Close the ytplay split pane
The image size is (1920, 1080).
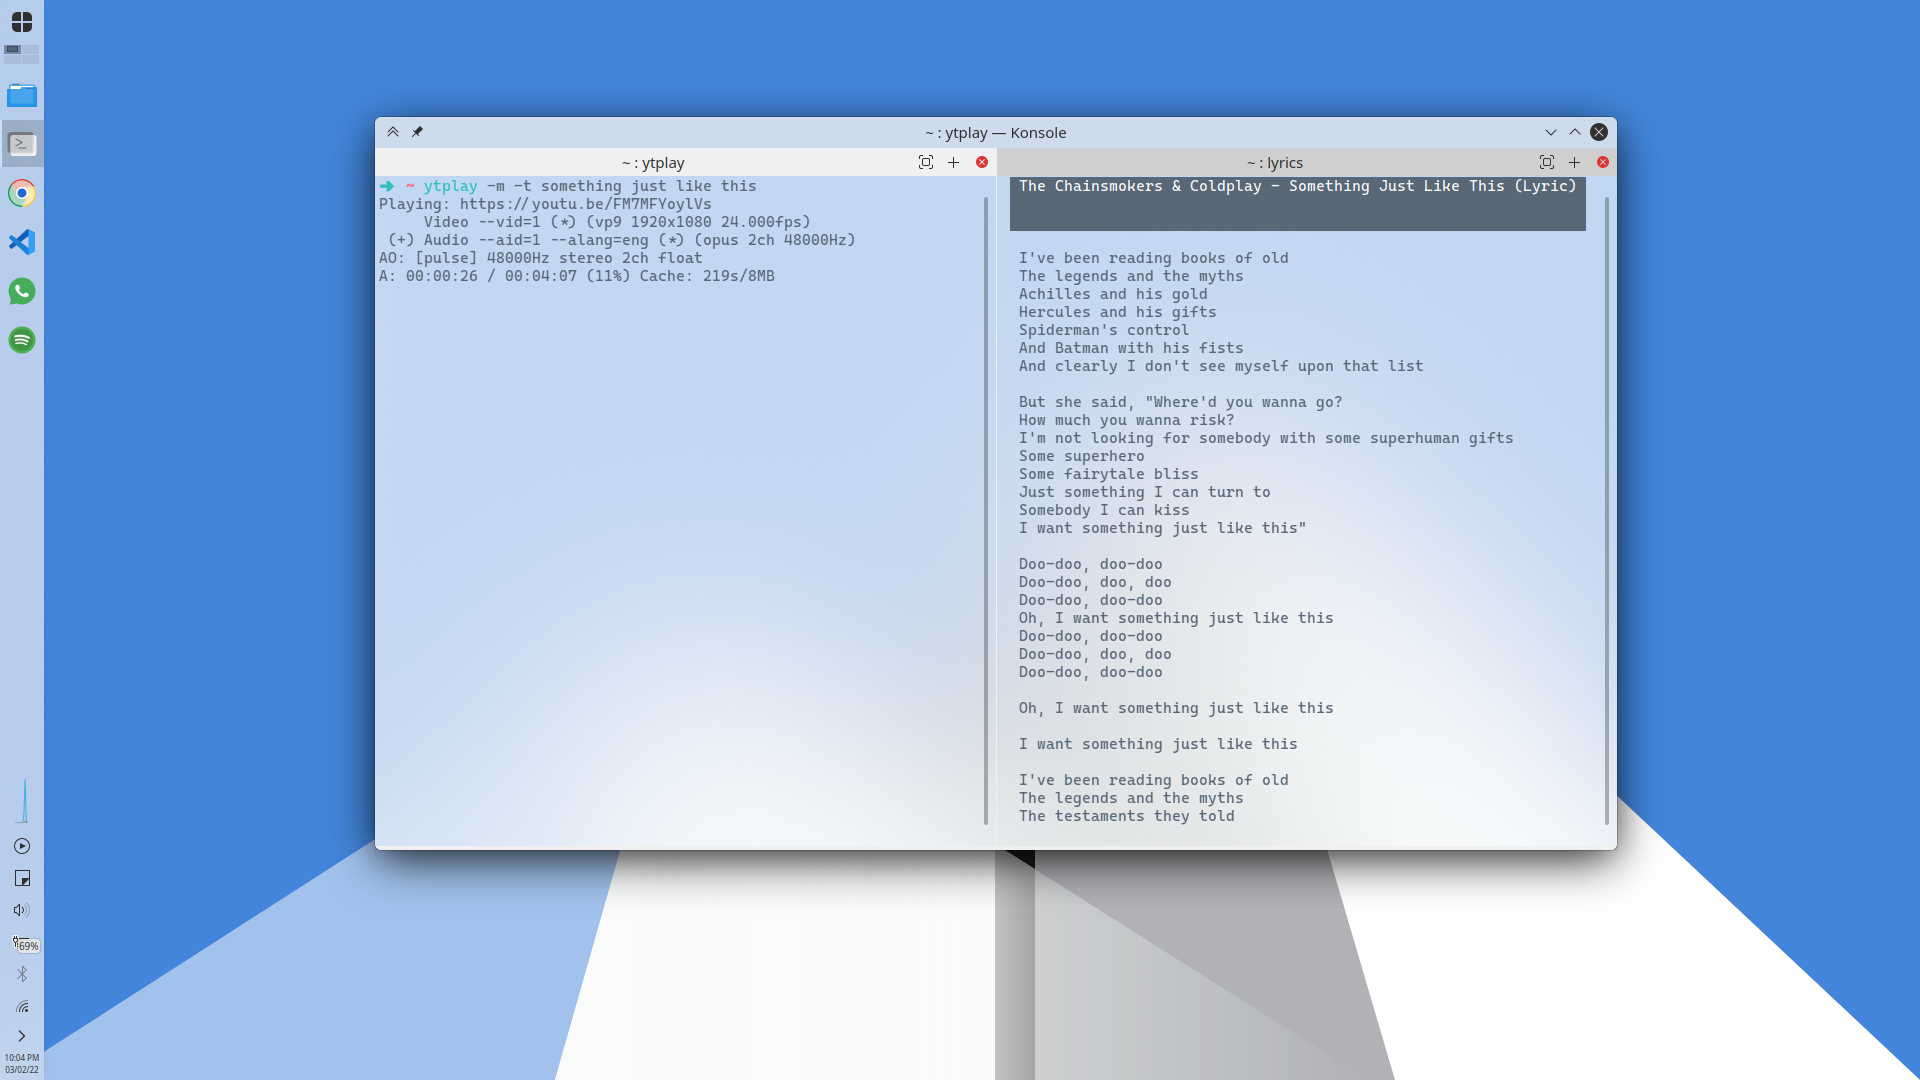point(982,162)
